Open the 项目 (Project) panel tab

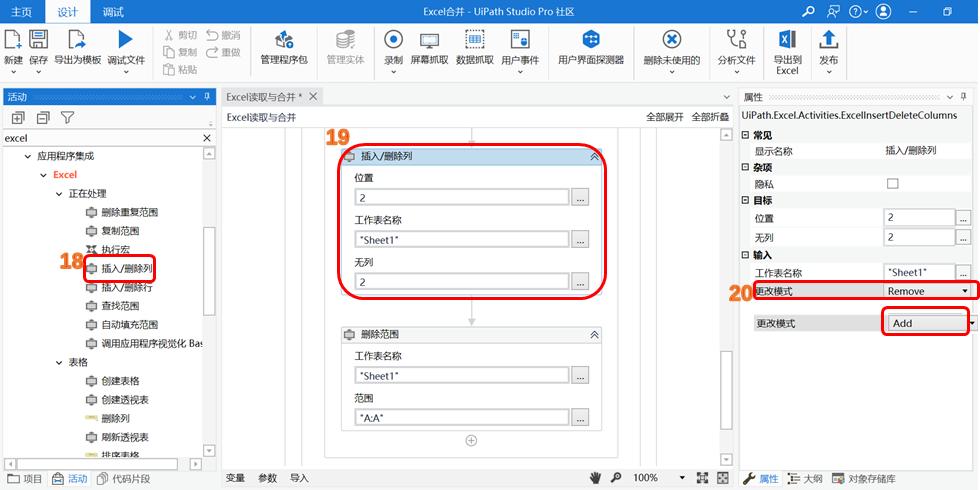tap(25, 479)
